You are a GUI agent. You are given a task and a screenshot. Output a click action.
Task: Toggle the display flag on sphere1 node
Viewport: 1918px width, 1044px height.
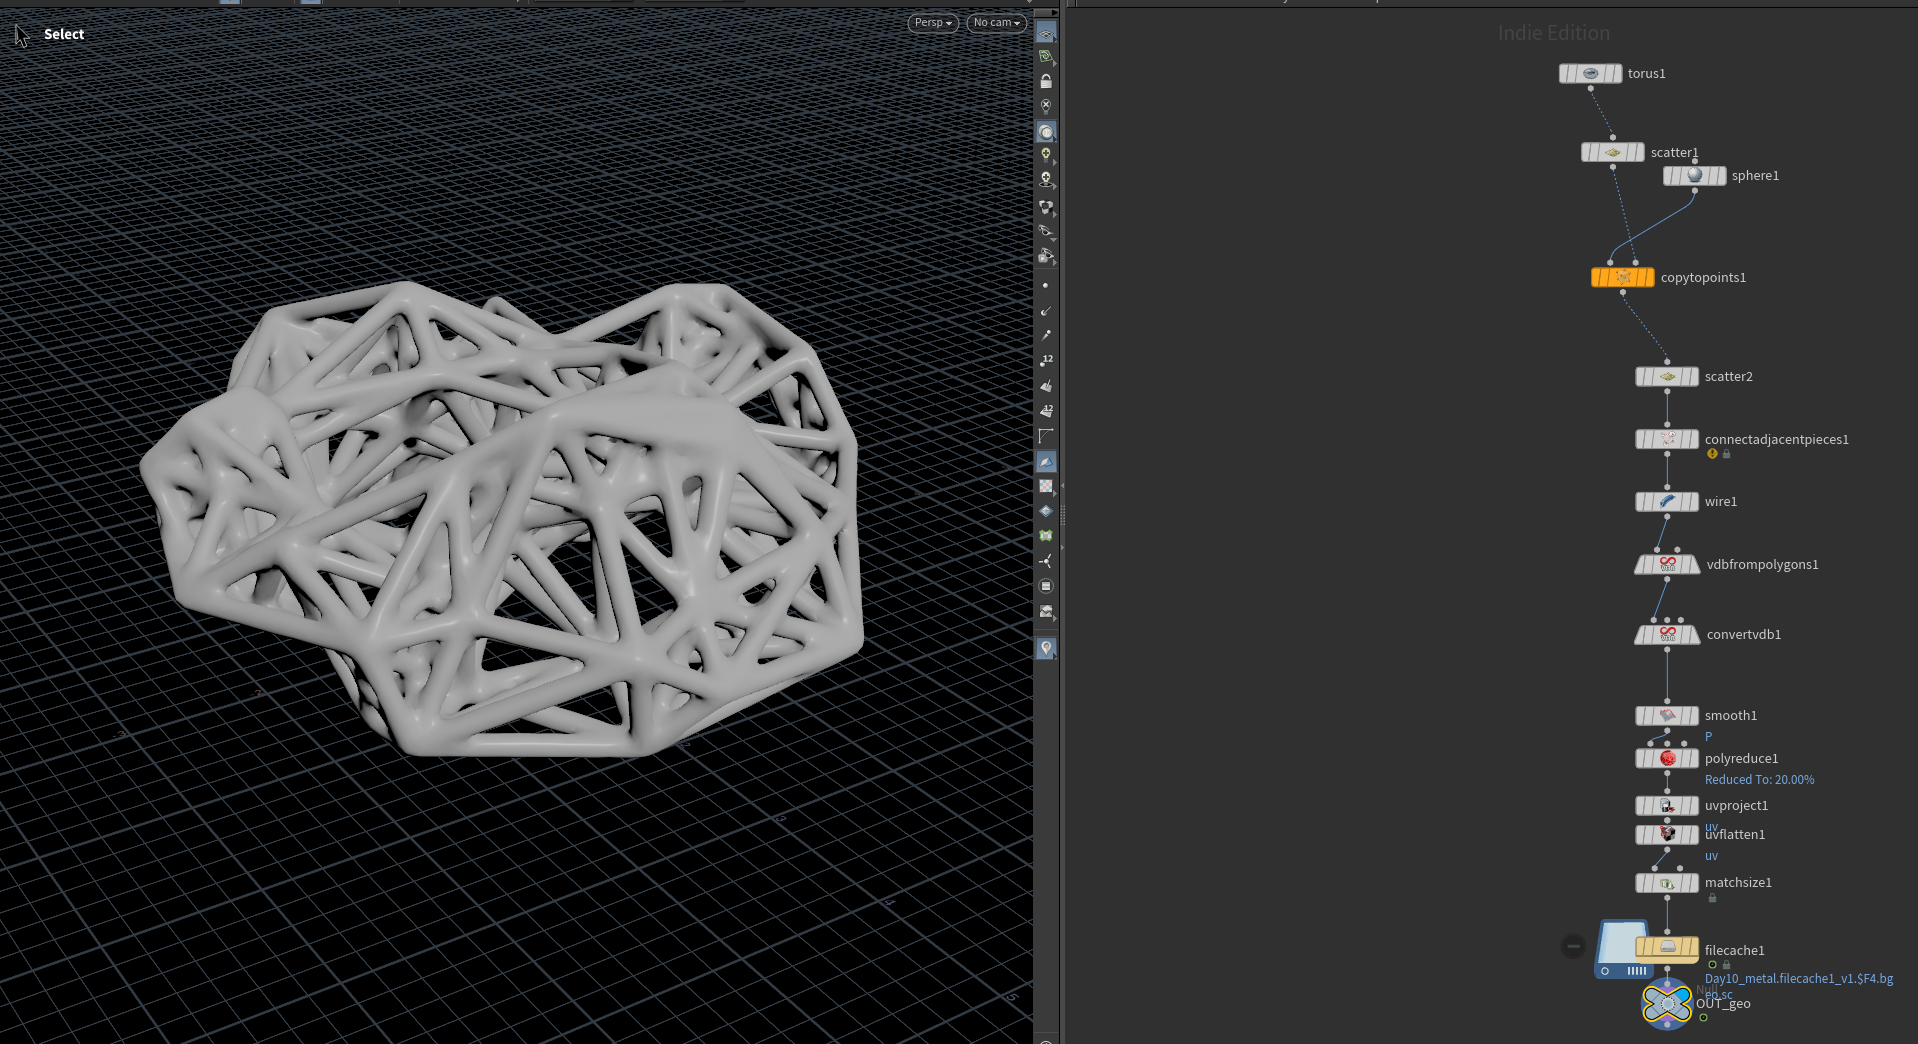click(x=1720, y=176)
